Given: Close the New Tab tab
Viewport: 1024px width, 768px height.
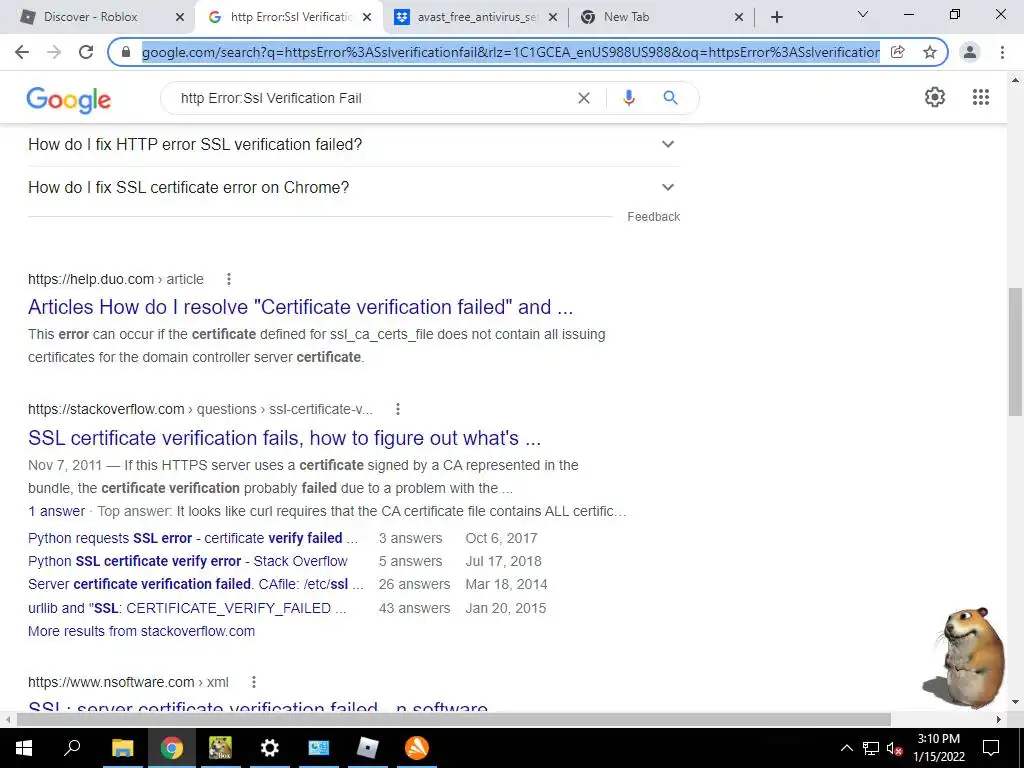Looking at the screenshot, I should coord(739,18).
